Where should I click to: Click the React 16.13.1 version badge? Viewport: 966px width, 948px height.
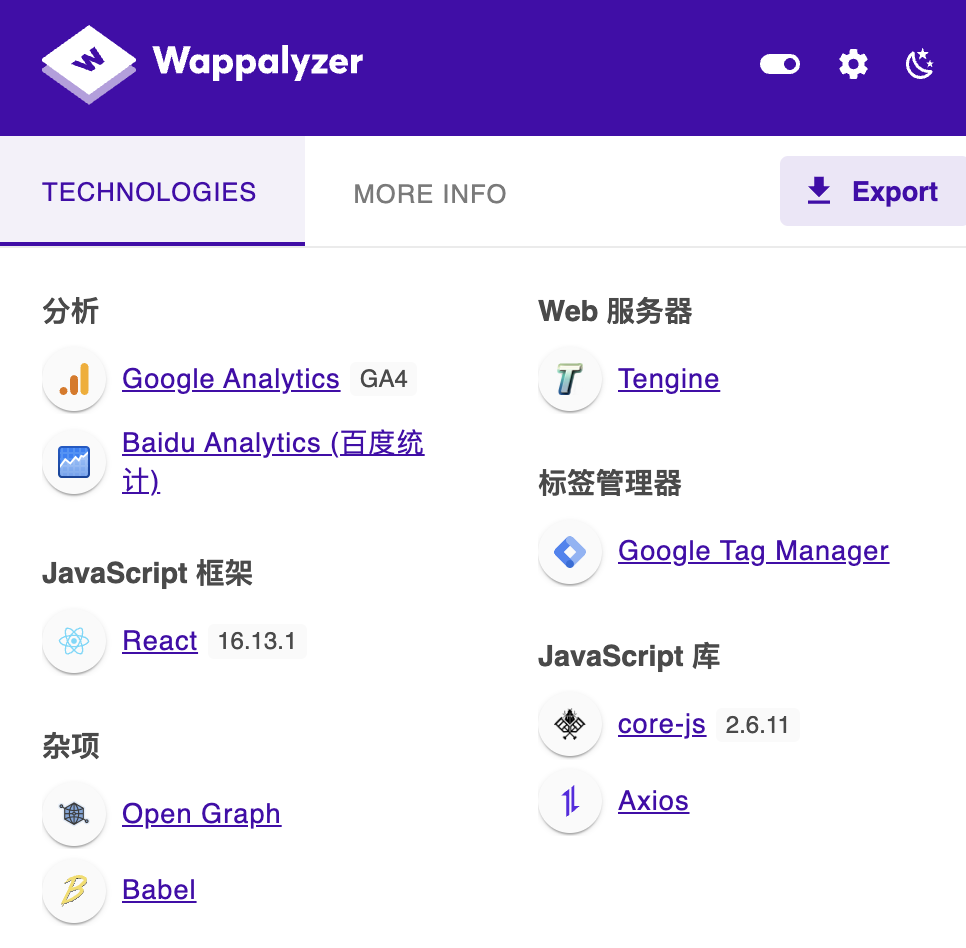[x=257, y=641]
